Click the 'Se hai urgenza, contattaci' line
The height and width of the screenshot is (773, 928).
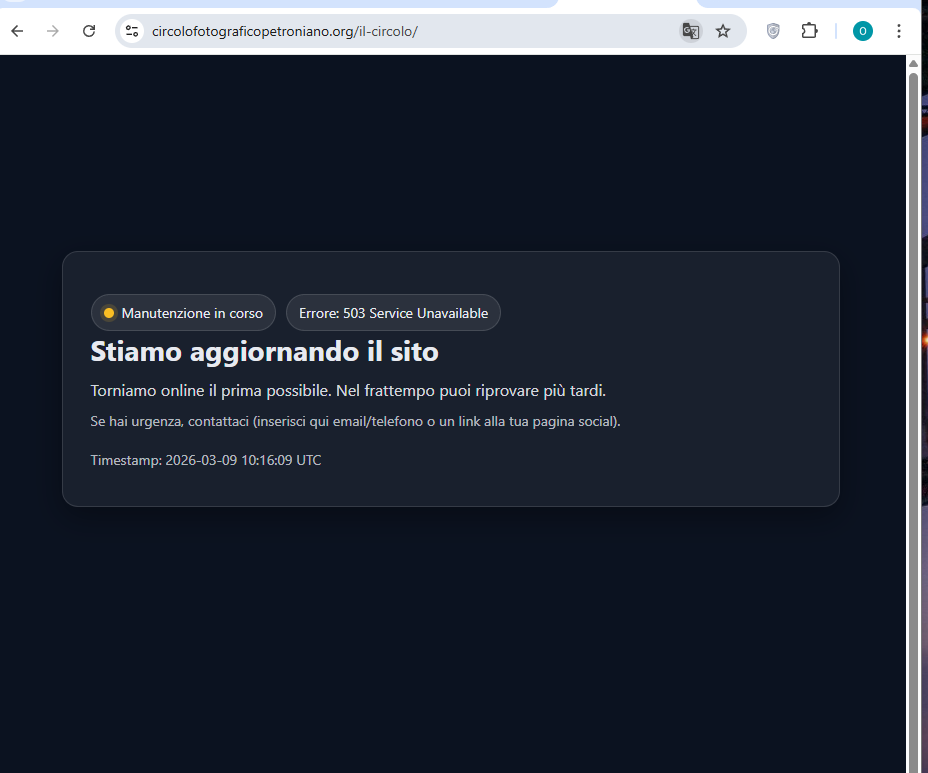(355, 421)
